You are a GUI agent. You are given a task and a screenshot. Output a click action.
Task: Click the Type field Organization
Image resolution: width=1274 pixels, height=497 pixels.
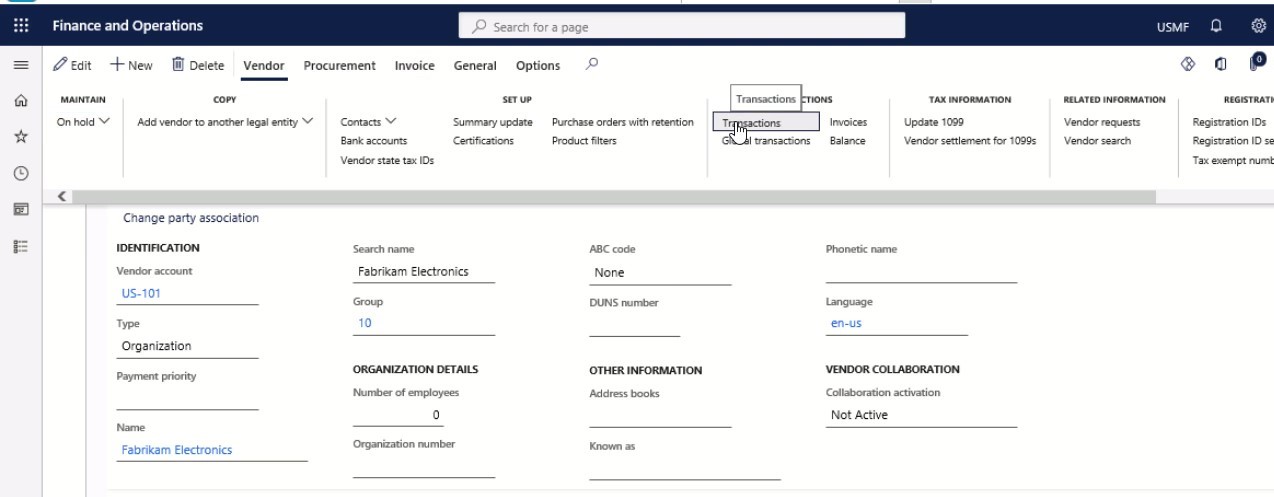(x=187, y=346)
